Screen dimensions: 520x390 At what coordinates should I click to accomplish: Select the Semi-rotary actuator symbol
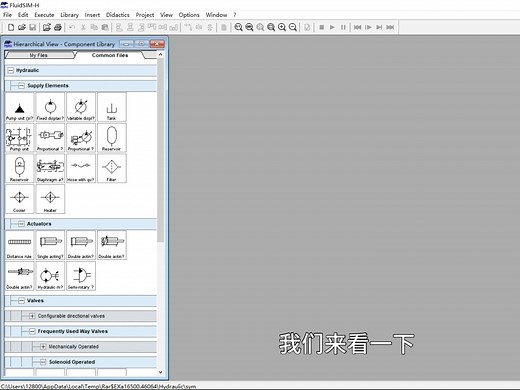coord(81,276)
